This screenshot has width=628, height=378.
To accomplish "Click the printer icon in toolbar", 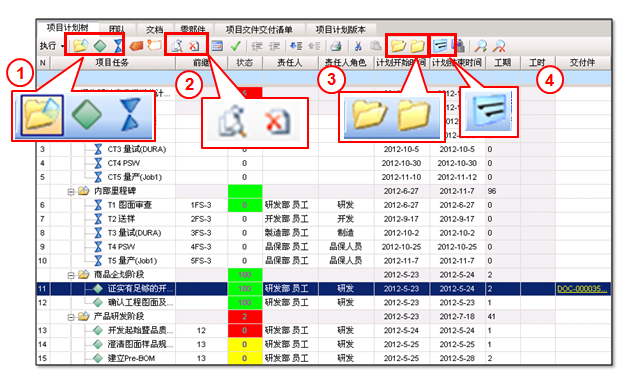I will 336,46.
